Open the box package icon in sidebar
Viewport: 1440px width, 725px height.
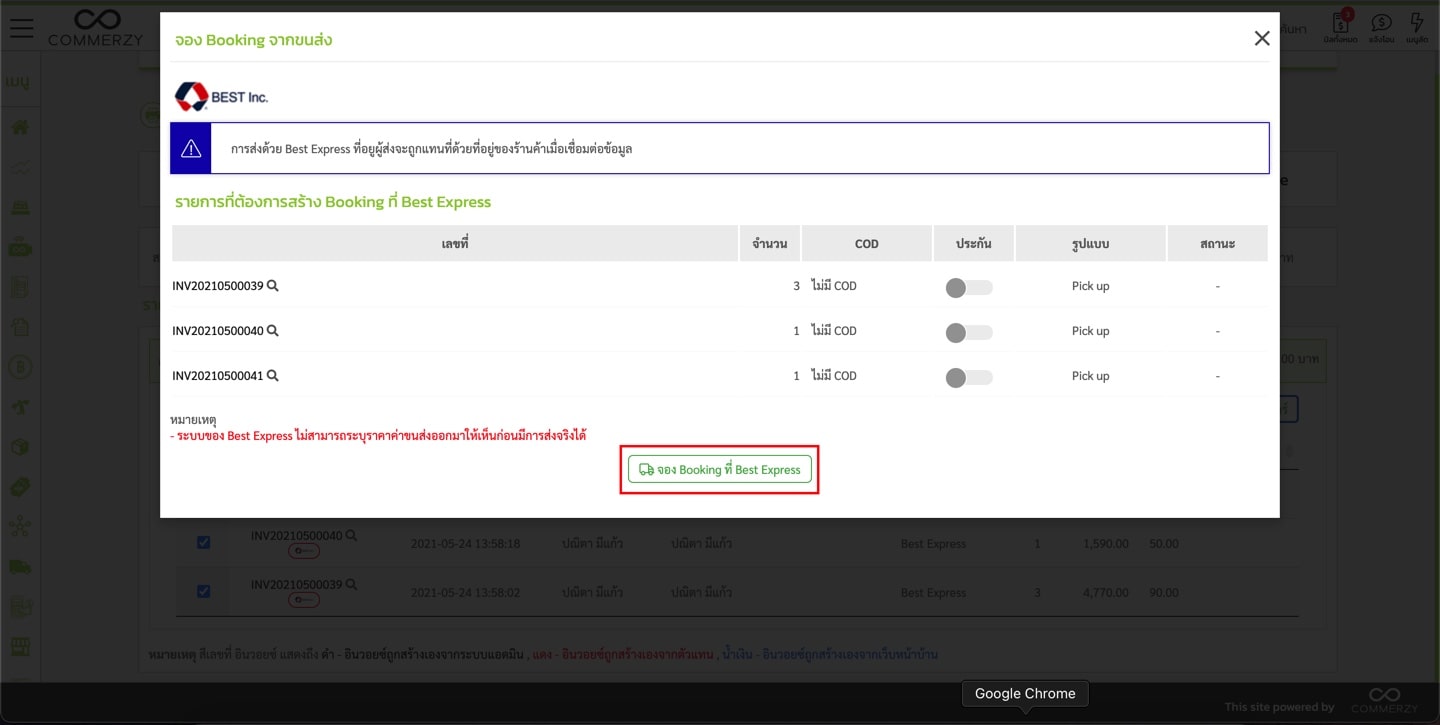click(x=20, y=447)
